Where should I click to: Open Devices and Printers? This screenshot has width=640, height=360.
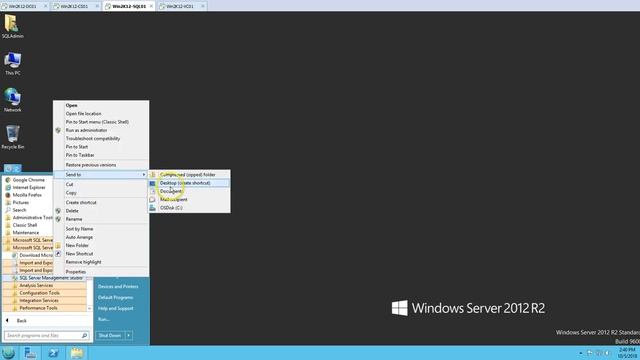(118, 287)
